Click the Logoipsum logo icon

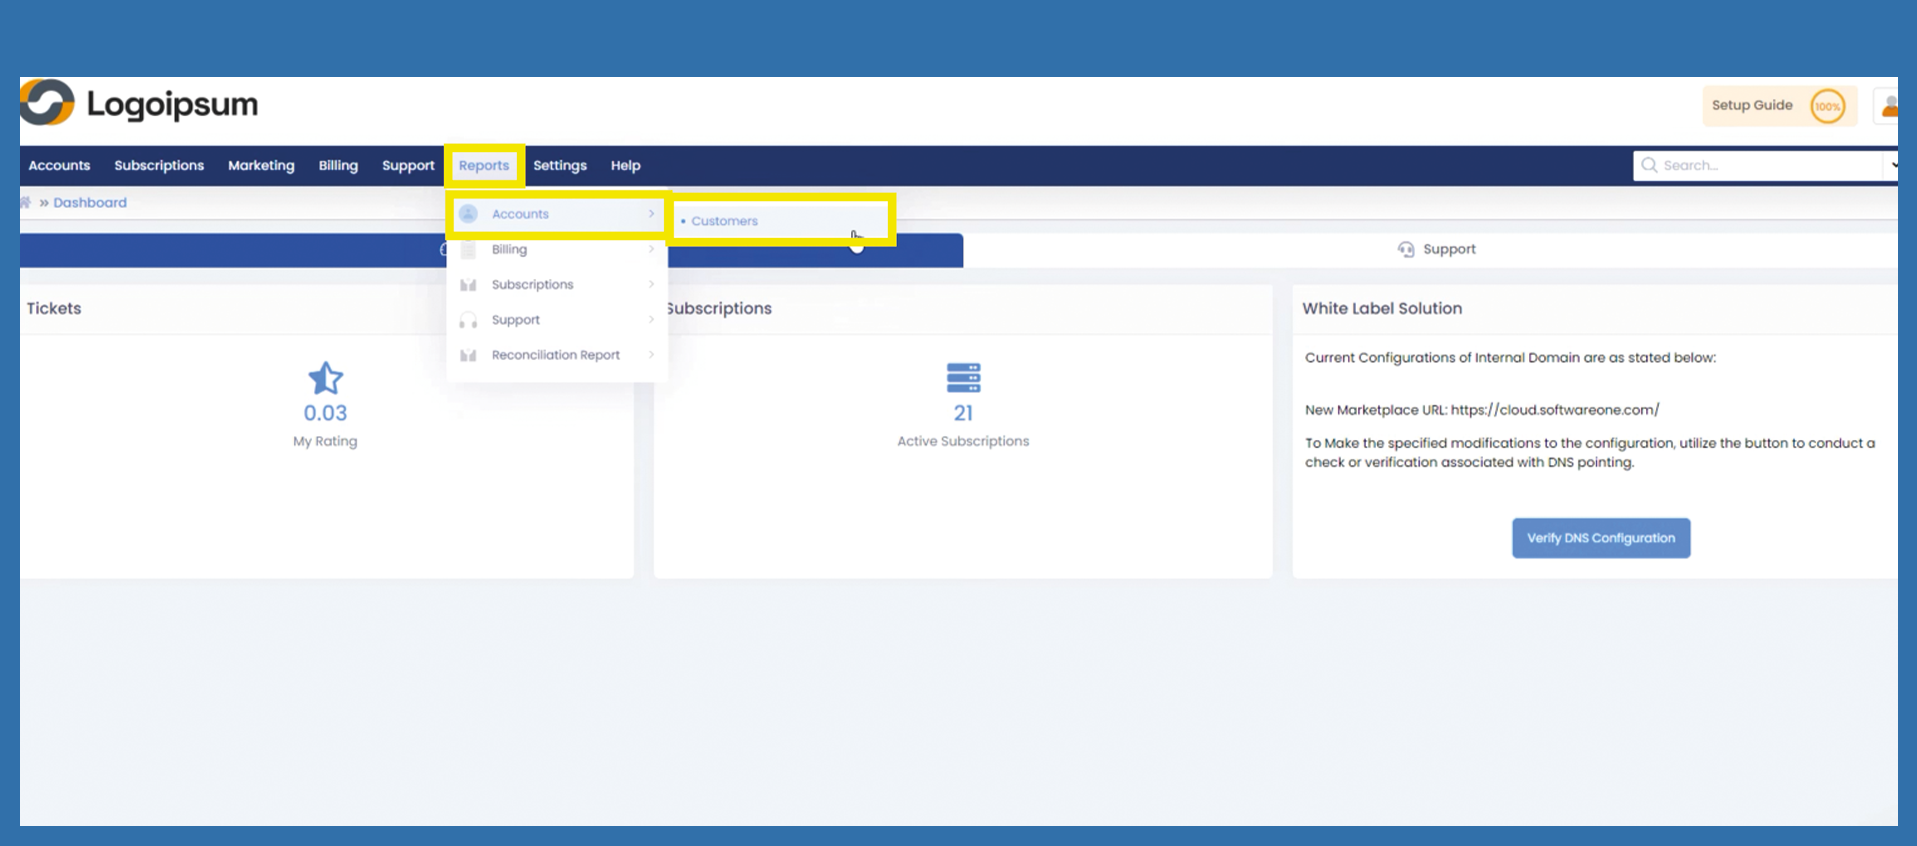coord(47,103)
